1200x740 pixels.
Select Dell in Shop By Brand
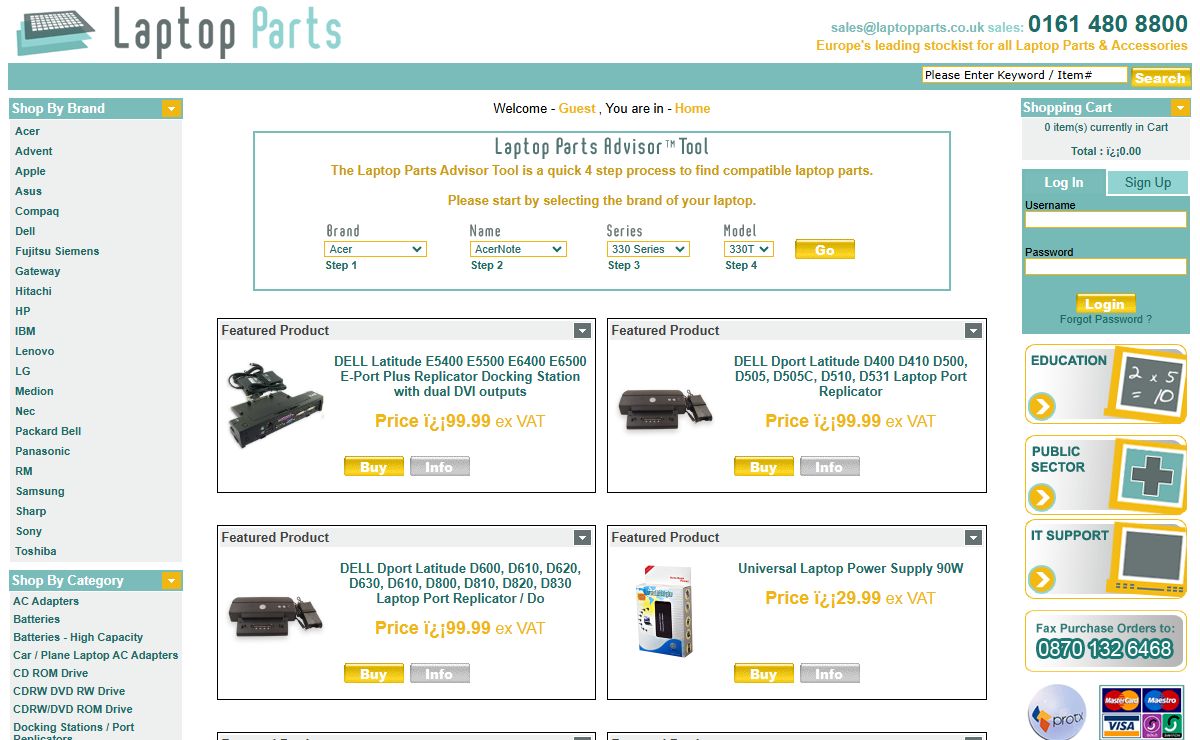point(25,231)
